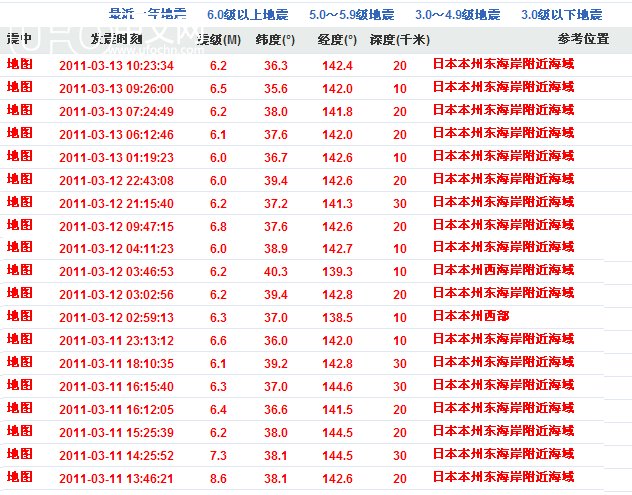Select the timestamp 2011-03-11 13:46:21
The height and width of the screenshot is (495, 632).
[x=116, y=478]
